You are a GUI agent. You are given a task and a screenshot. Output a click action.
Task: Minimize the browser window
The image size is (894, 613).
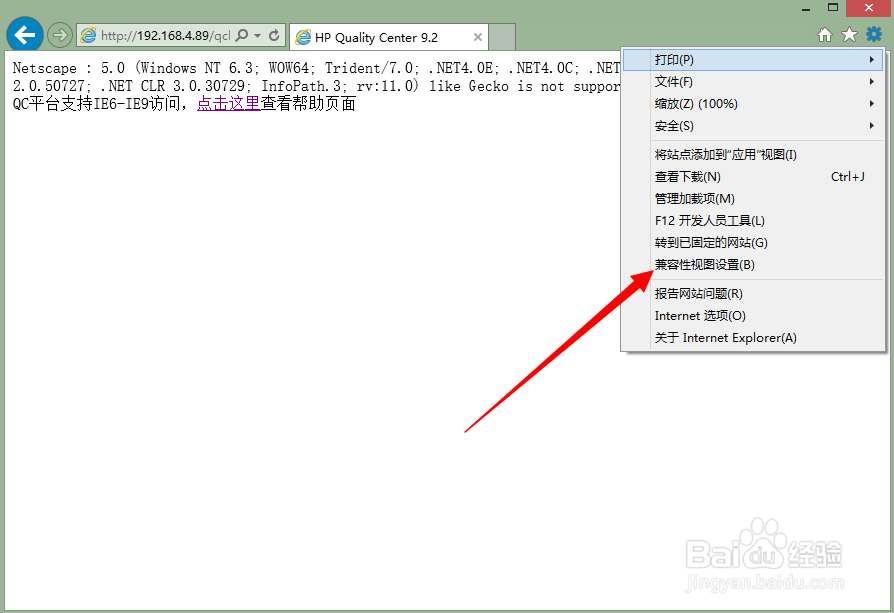click(x=806, y=8)
